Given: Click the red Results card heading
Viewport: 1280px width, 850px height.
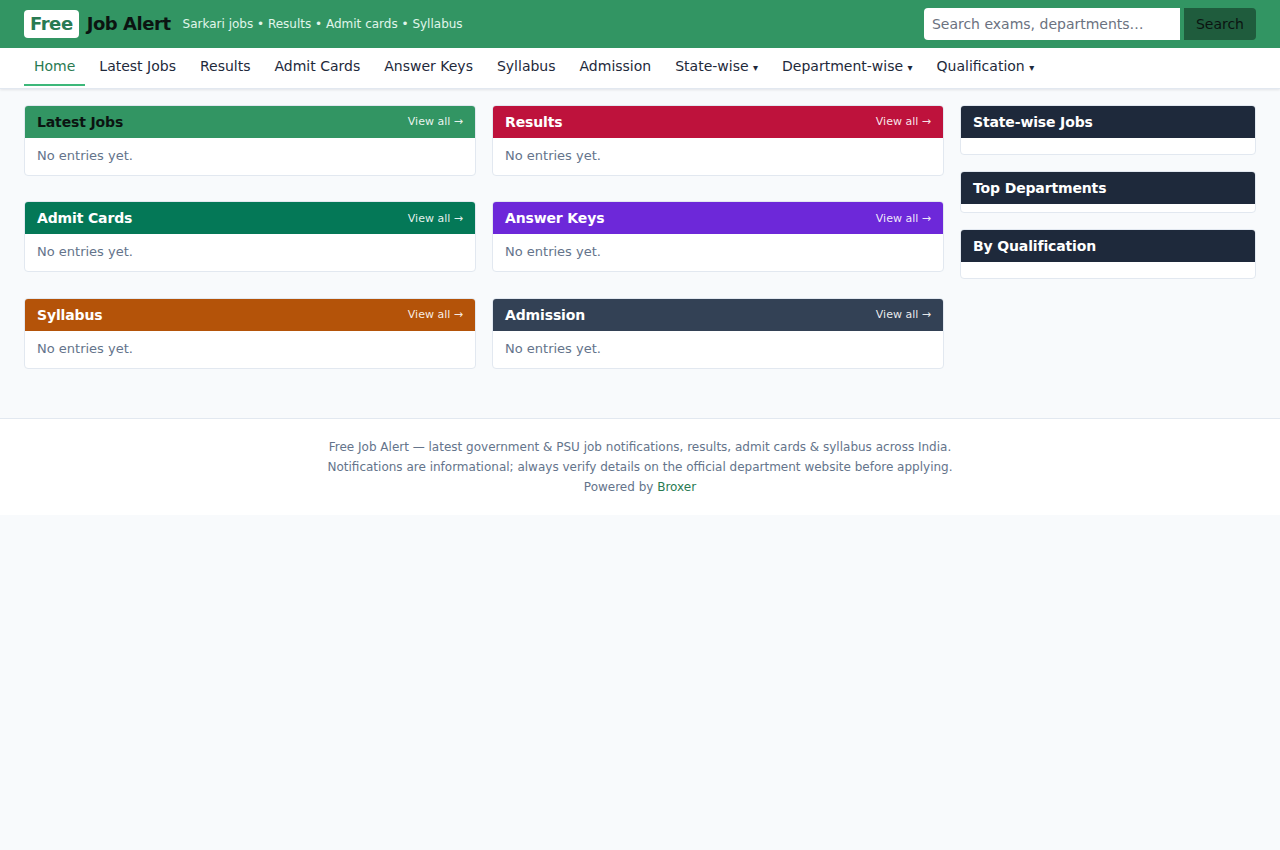Looking at the screenshot, I should click(533, 122).
